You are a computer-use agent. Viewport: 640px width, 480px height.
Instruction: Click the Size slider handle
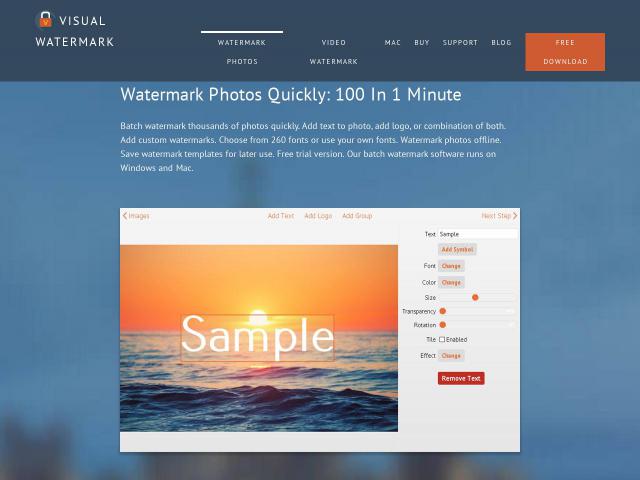[x=475, y=298]
